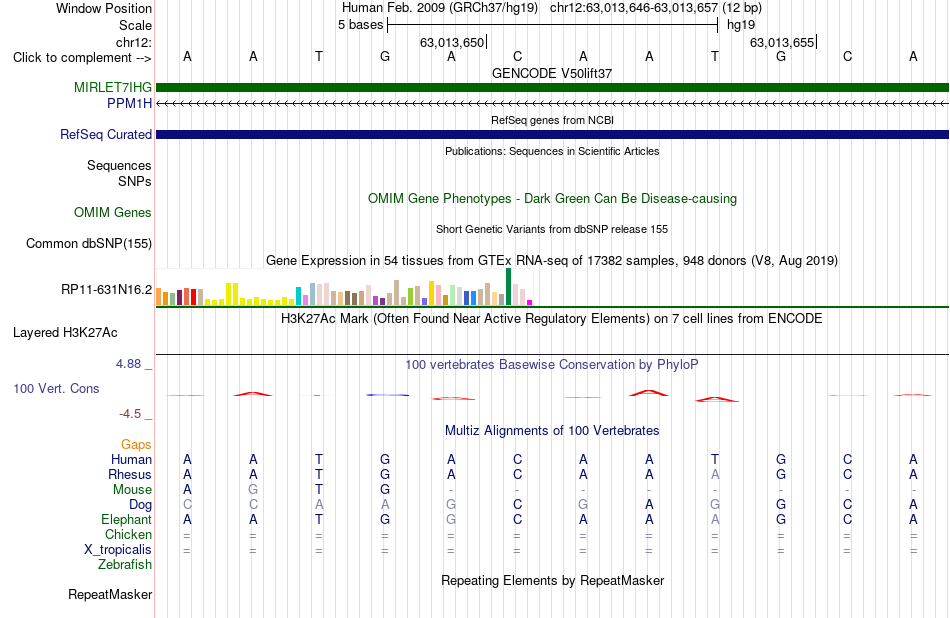Click the PPM1H gene label

pyautogui.click(x=129, y=104)
